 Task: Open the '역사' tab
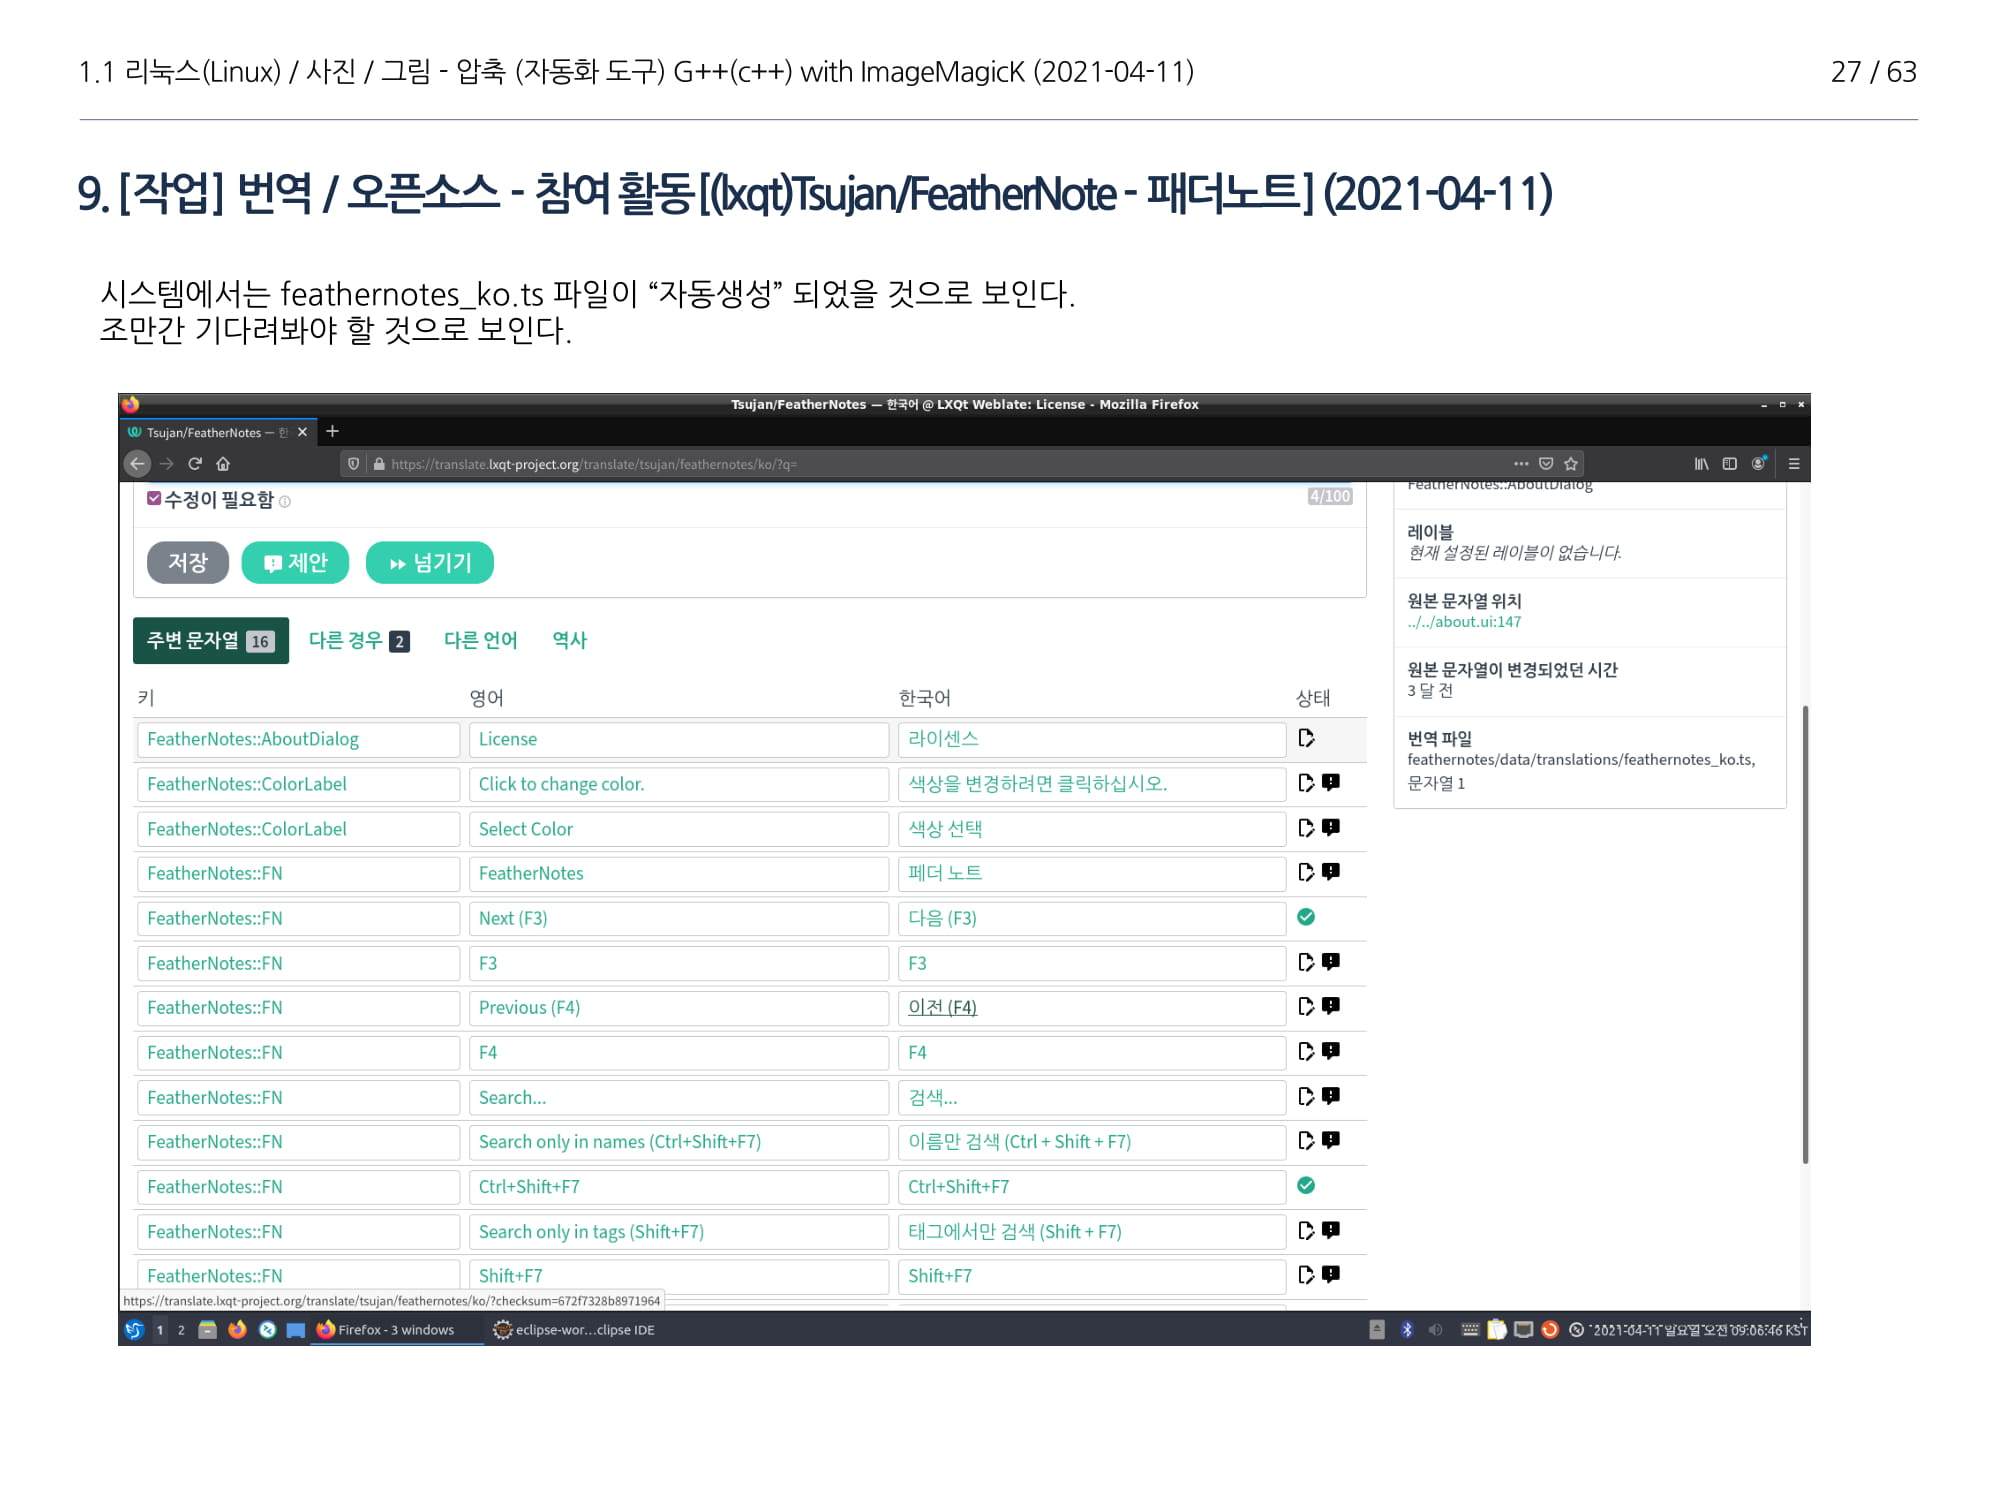click(569, 641)
